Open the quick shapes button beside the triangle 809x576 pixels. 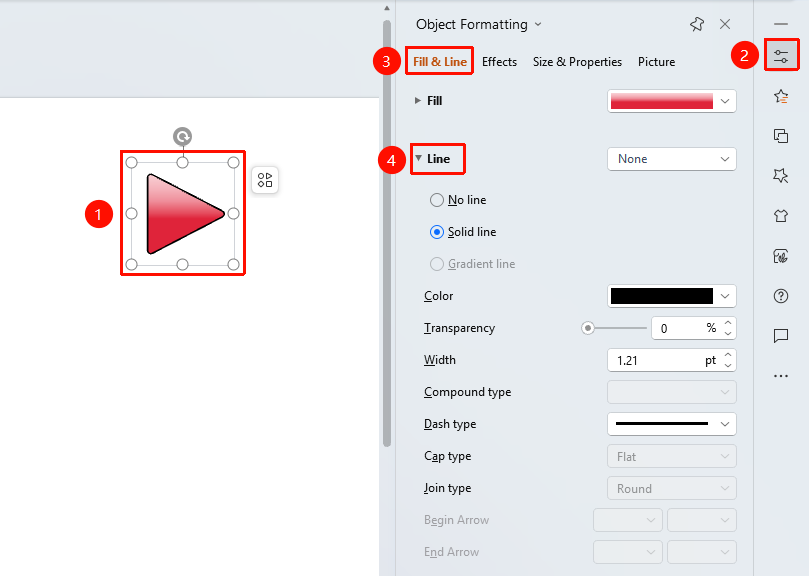point(265,180)
